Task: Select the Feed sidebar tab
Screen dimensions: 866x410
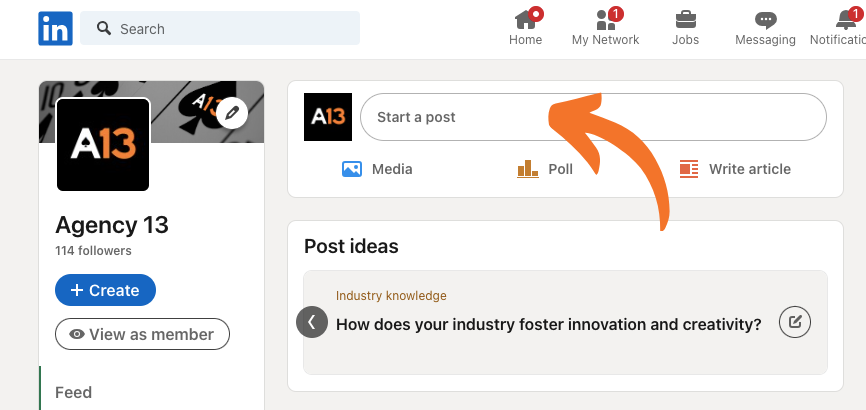Action: coord(73,392)
